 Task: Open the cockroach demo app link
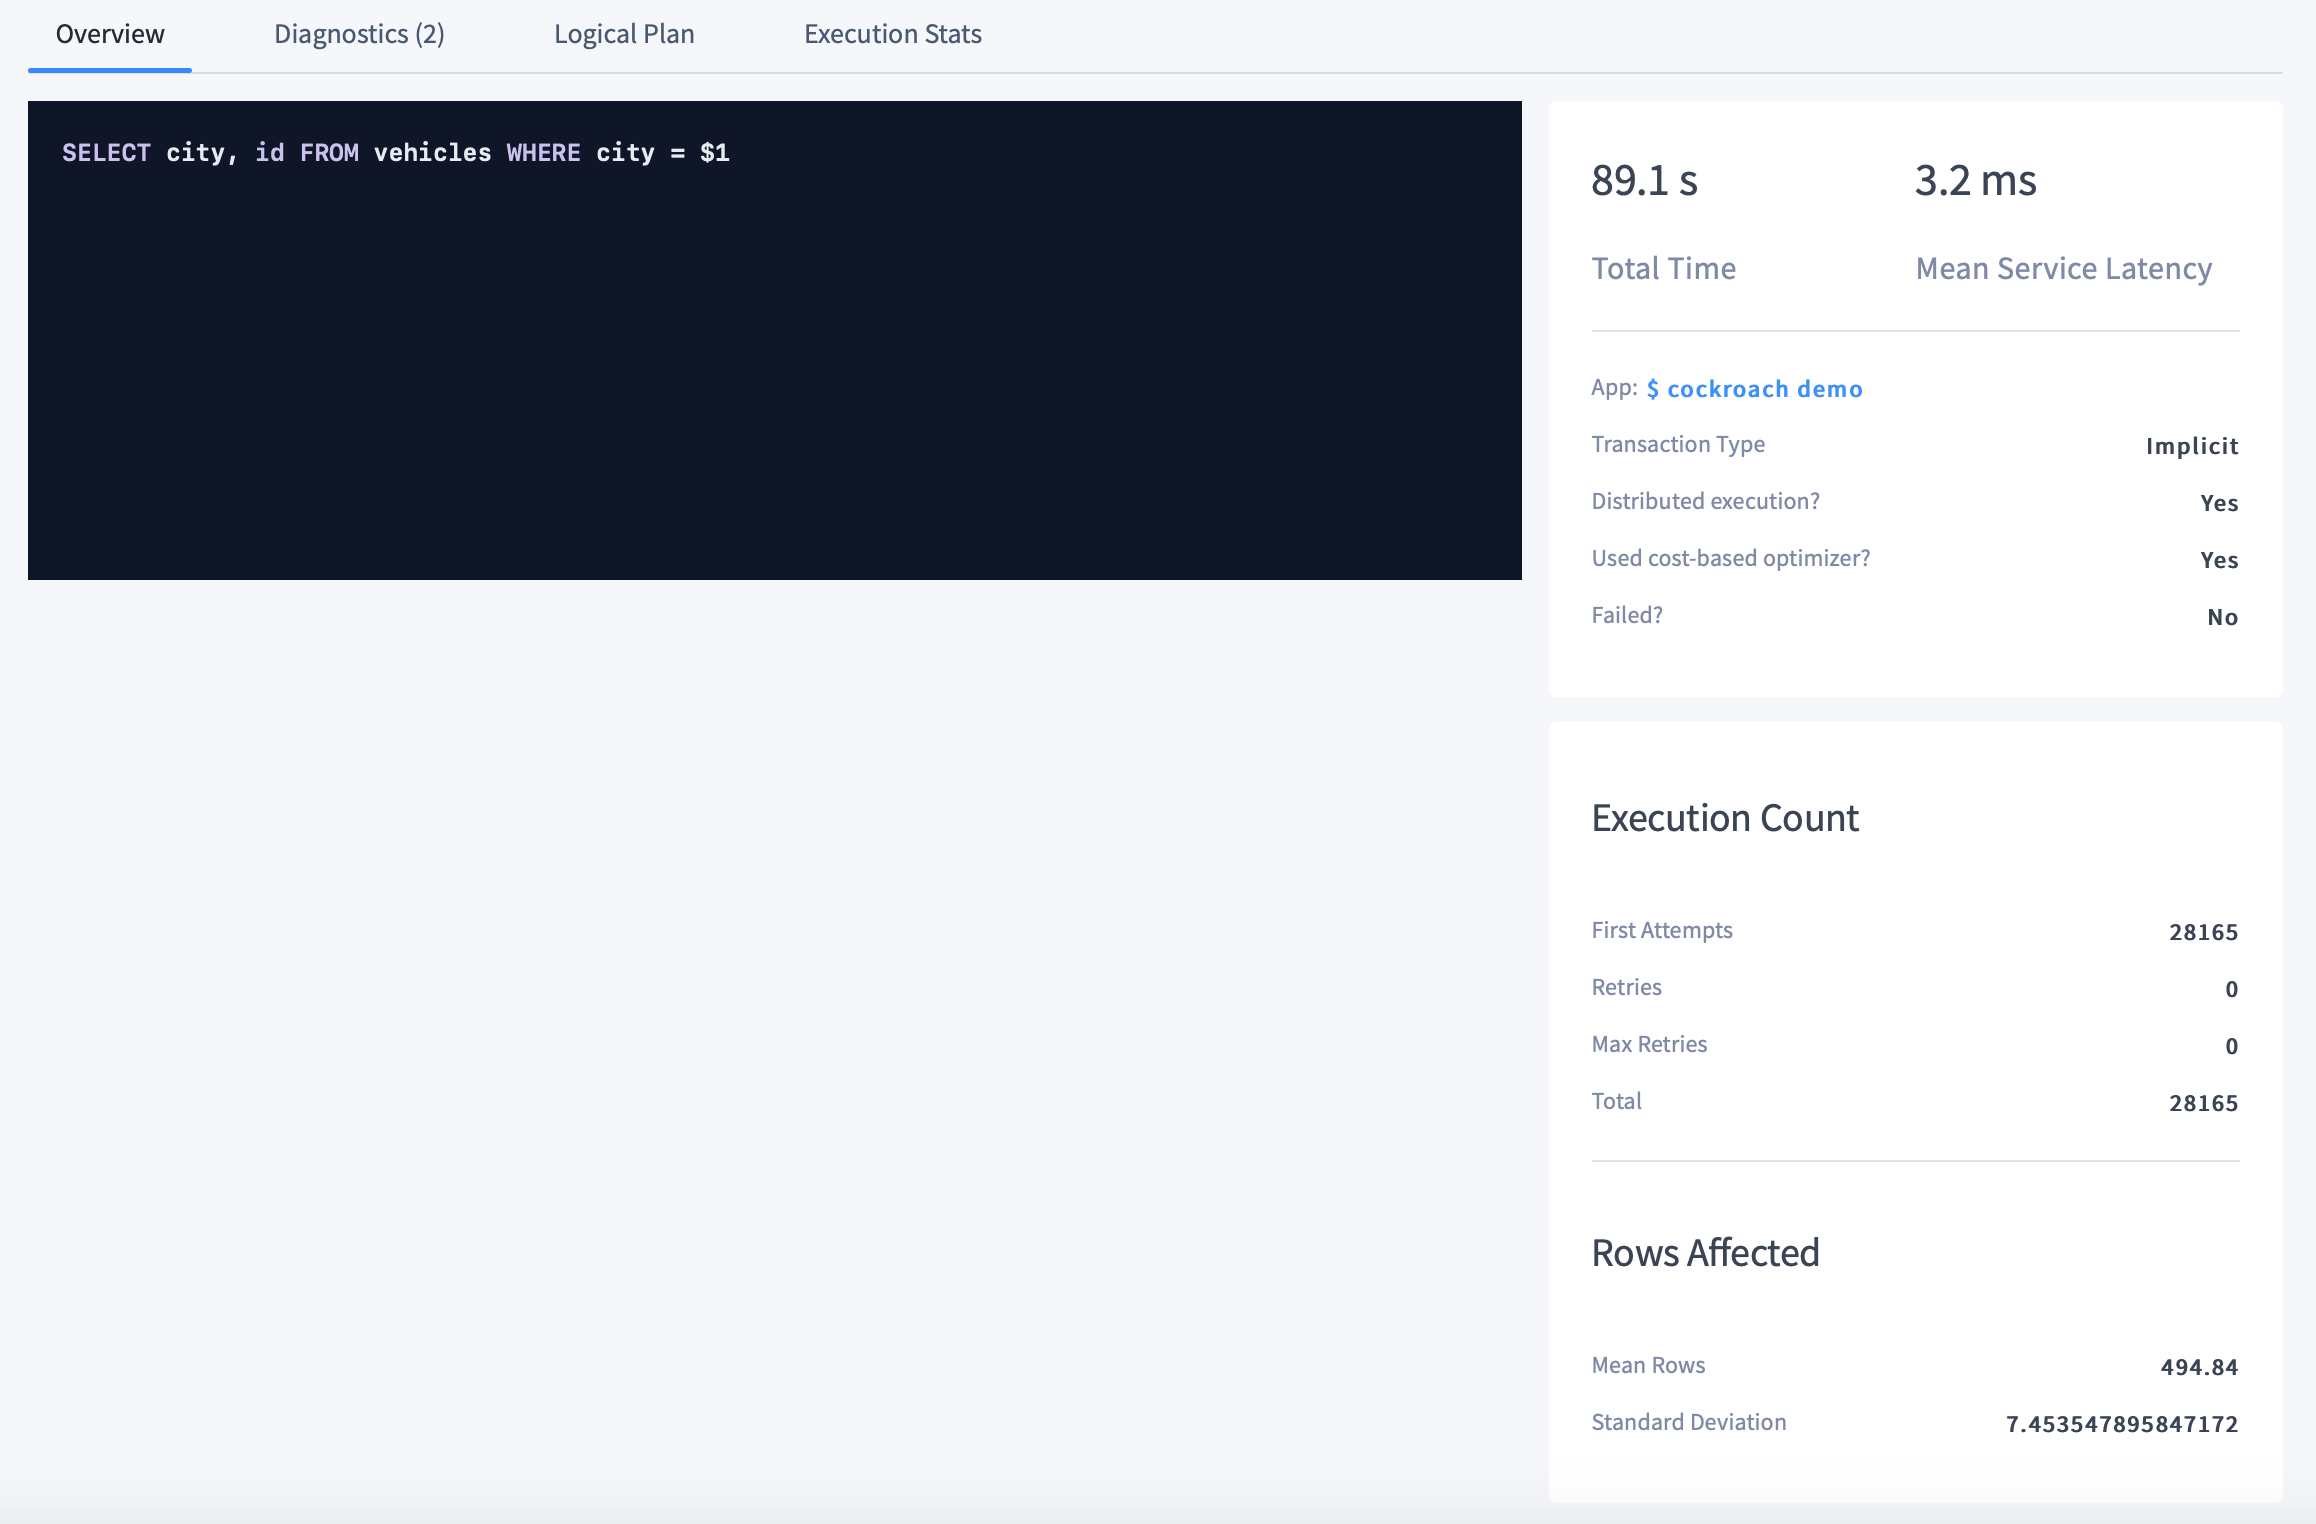click(x=1754, y=388)
